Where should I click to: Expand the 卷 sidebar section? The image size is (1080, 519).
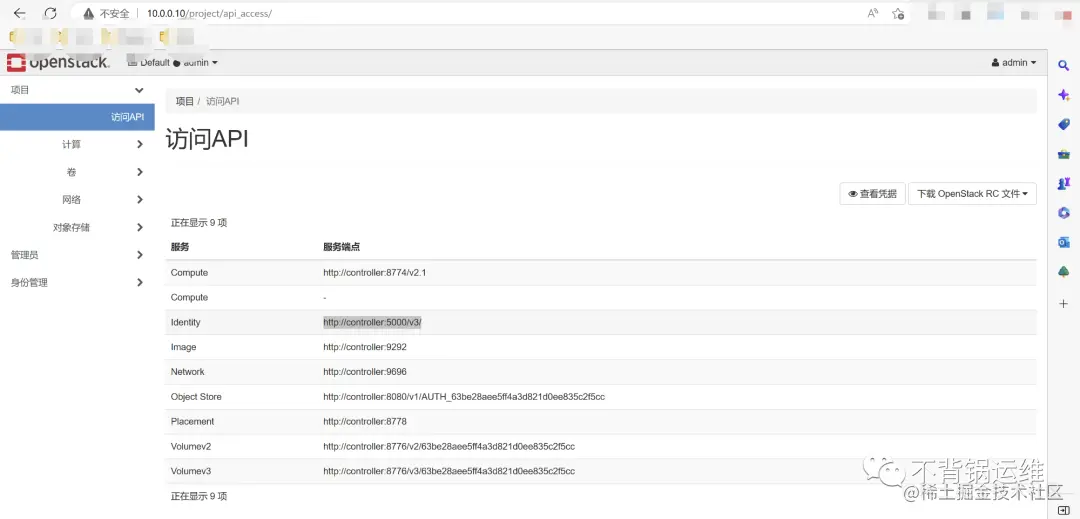click(x=77, y=172)
